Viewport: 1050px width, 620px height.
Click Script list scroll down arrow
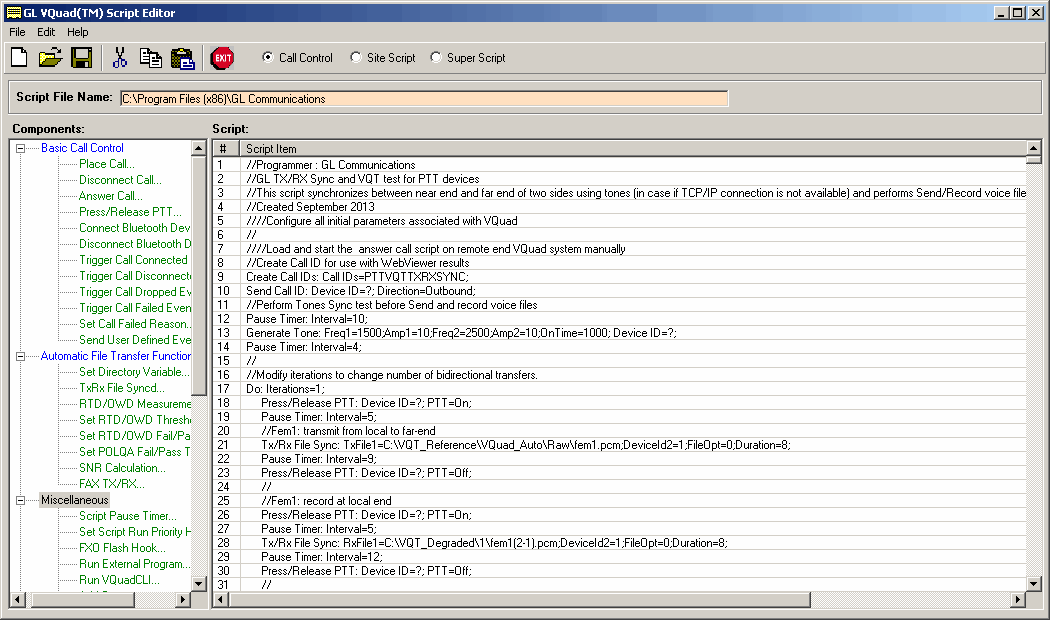click(1033, 584)
